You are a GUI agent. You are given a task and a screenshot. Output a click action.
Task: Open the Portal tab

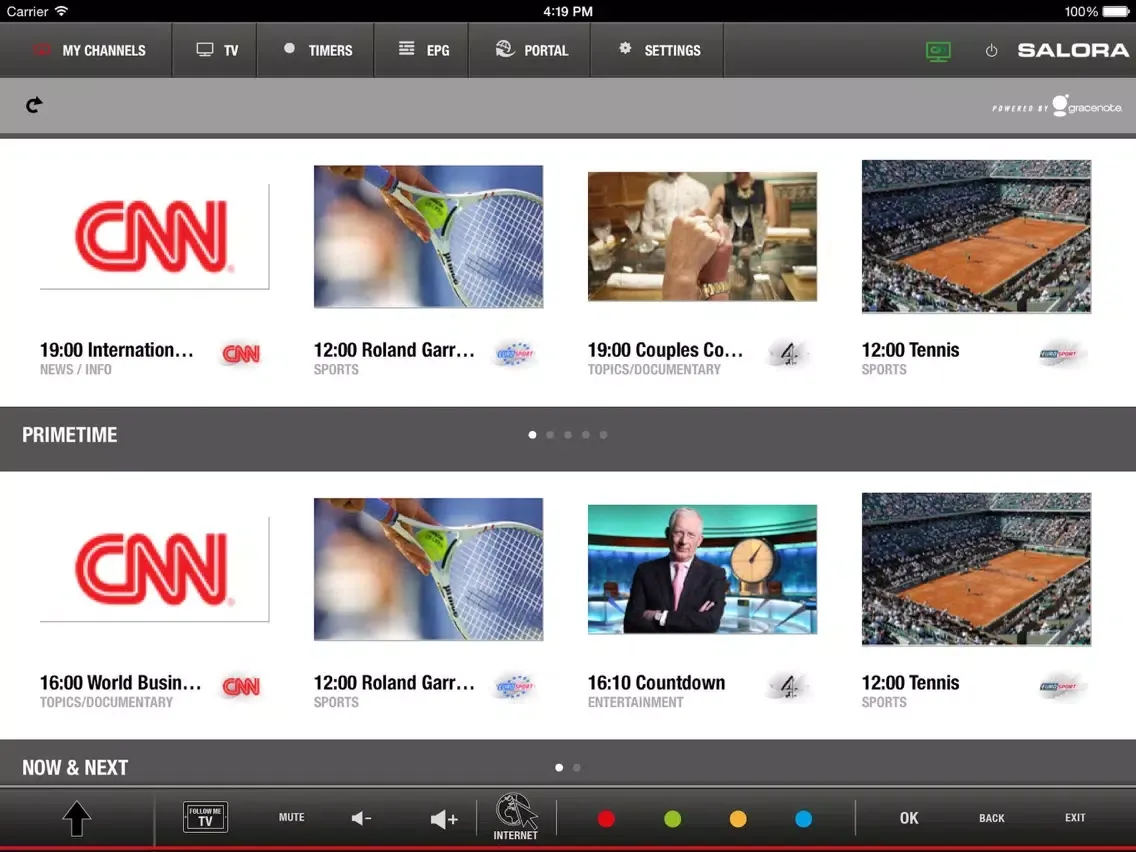point(530,50)
